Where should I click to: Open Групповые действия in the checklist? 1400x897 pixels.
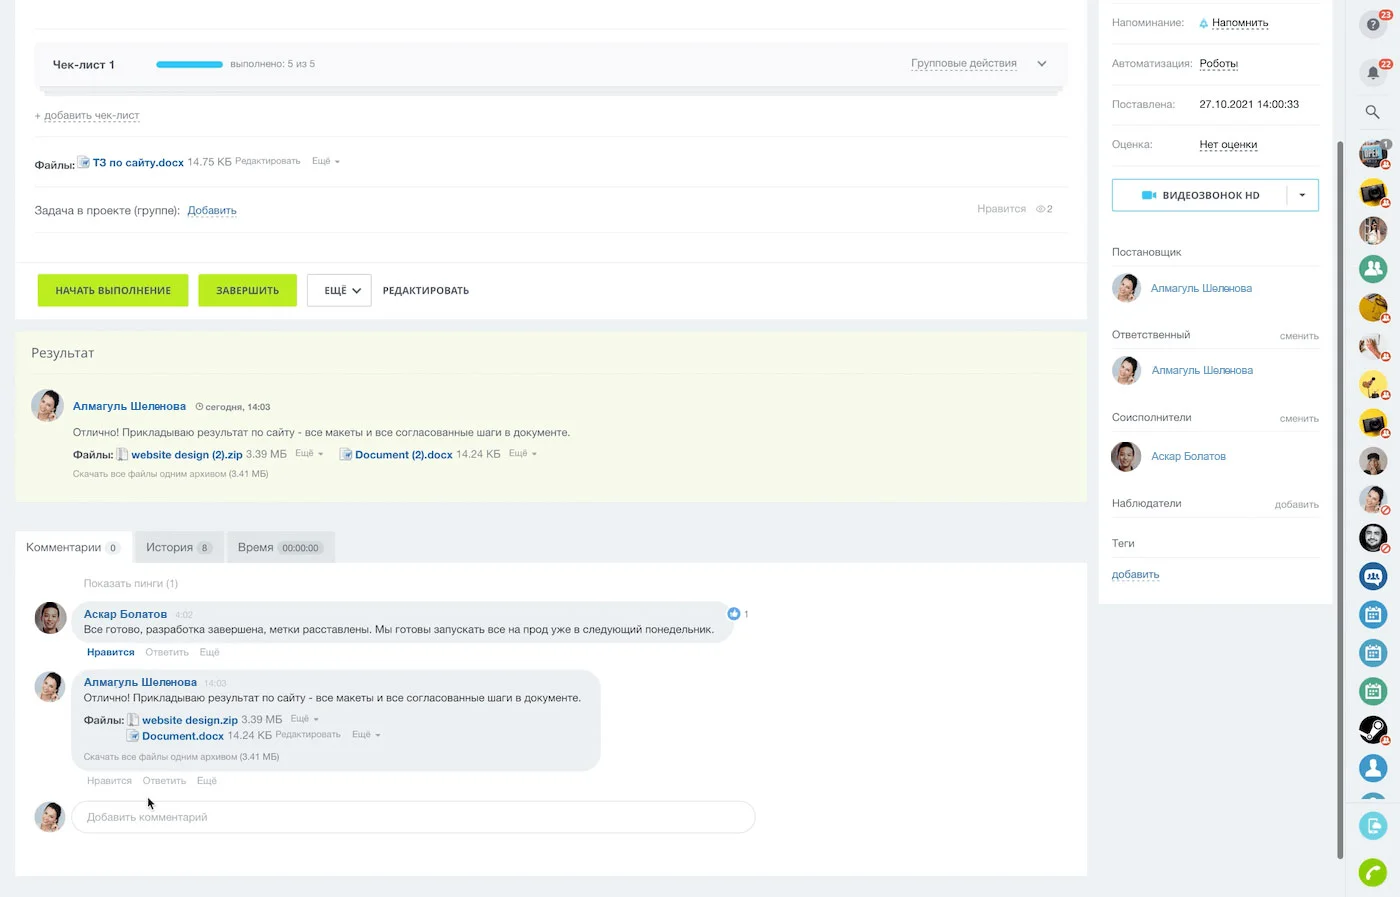[x=964, y=63]
